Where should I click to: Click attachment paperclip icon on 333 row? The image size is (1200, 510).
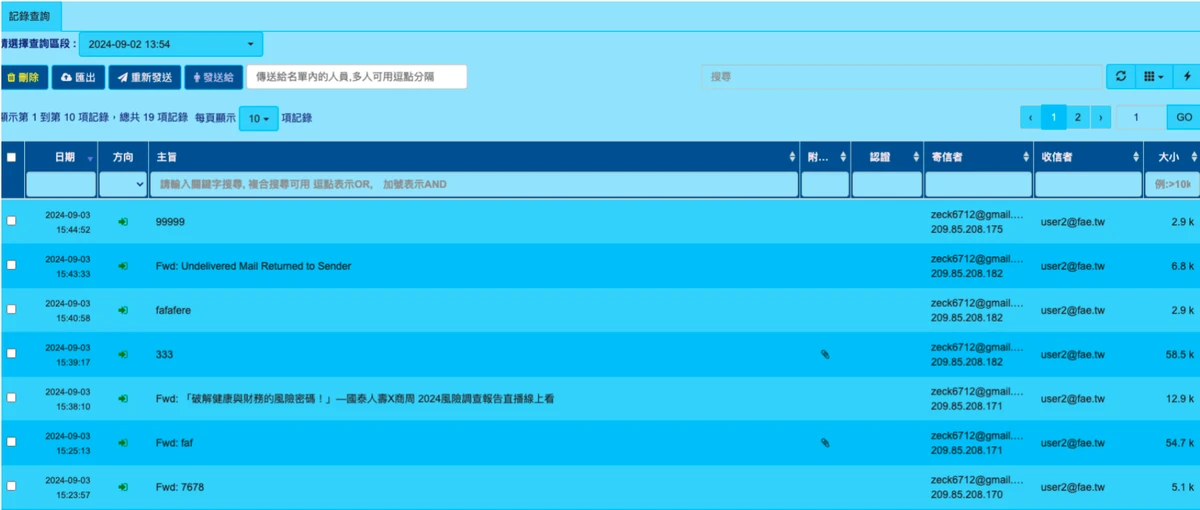(x=825, y=354)
